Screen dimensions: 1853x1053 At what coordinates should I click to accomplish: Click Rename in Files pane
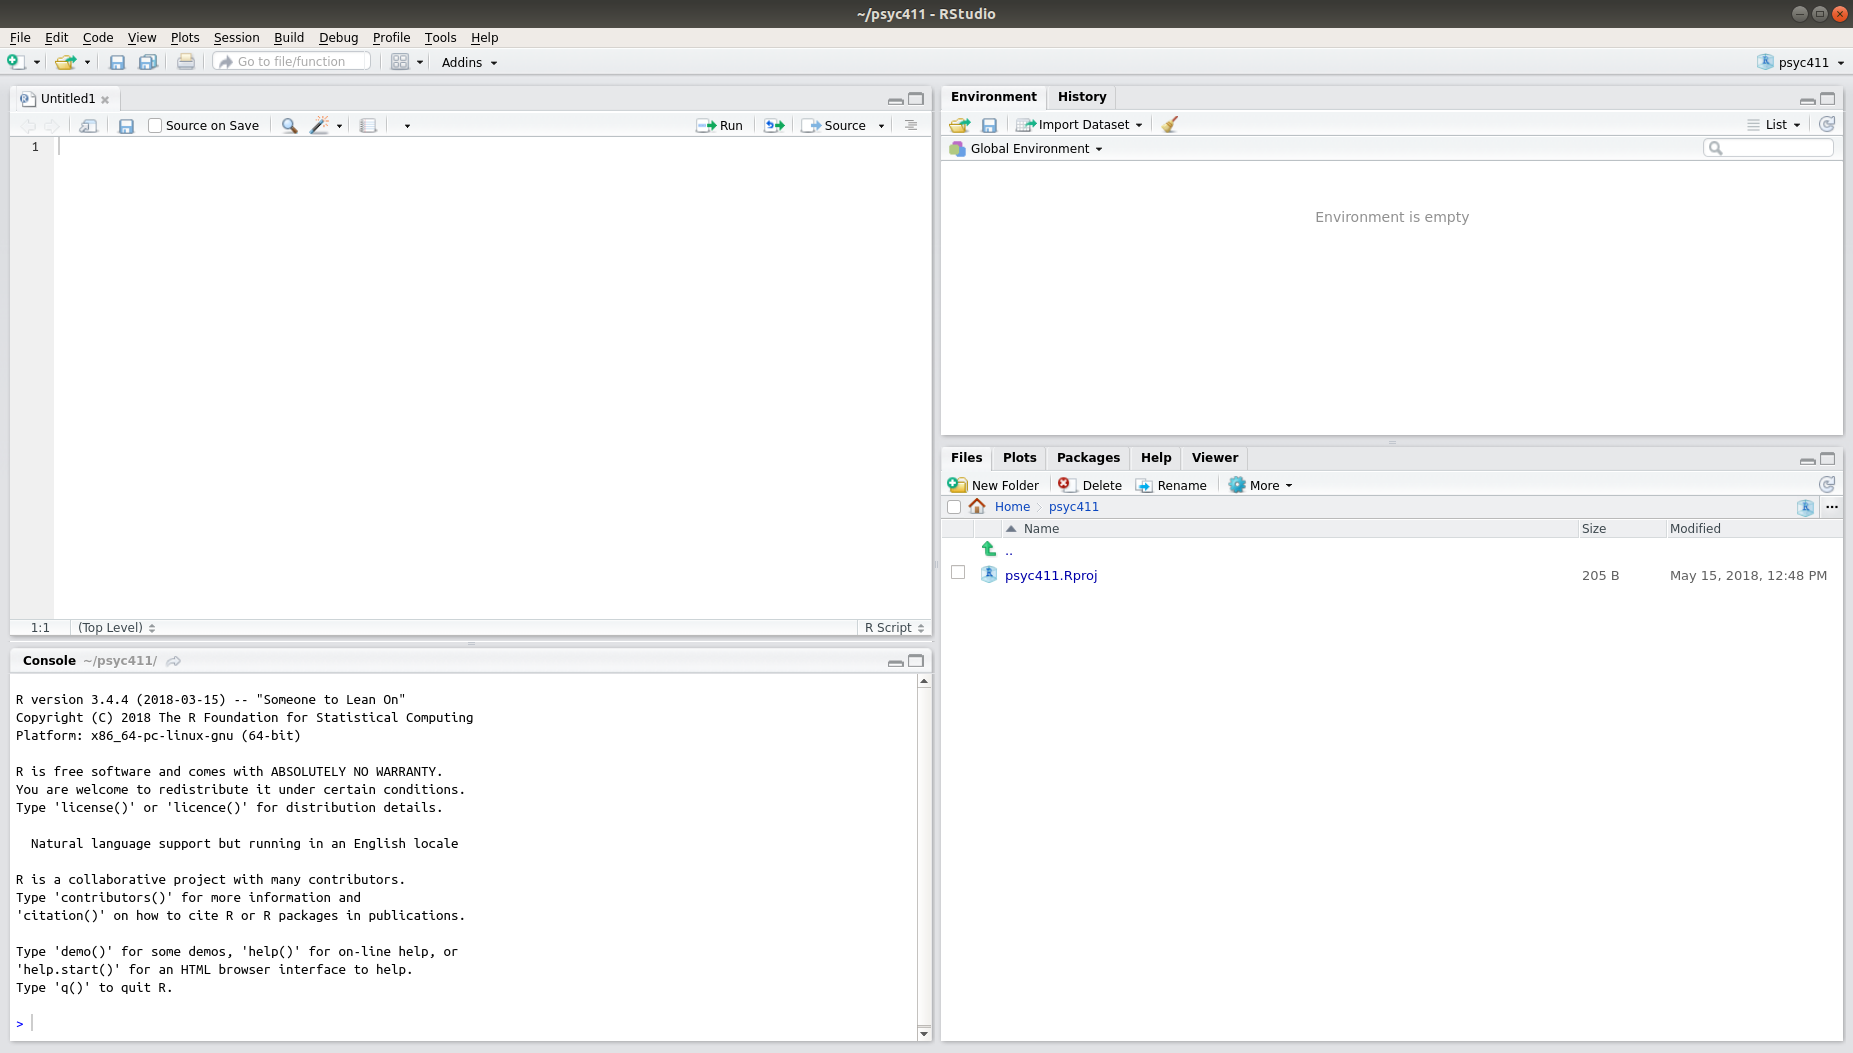coord(1171,485)
